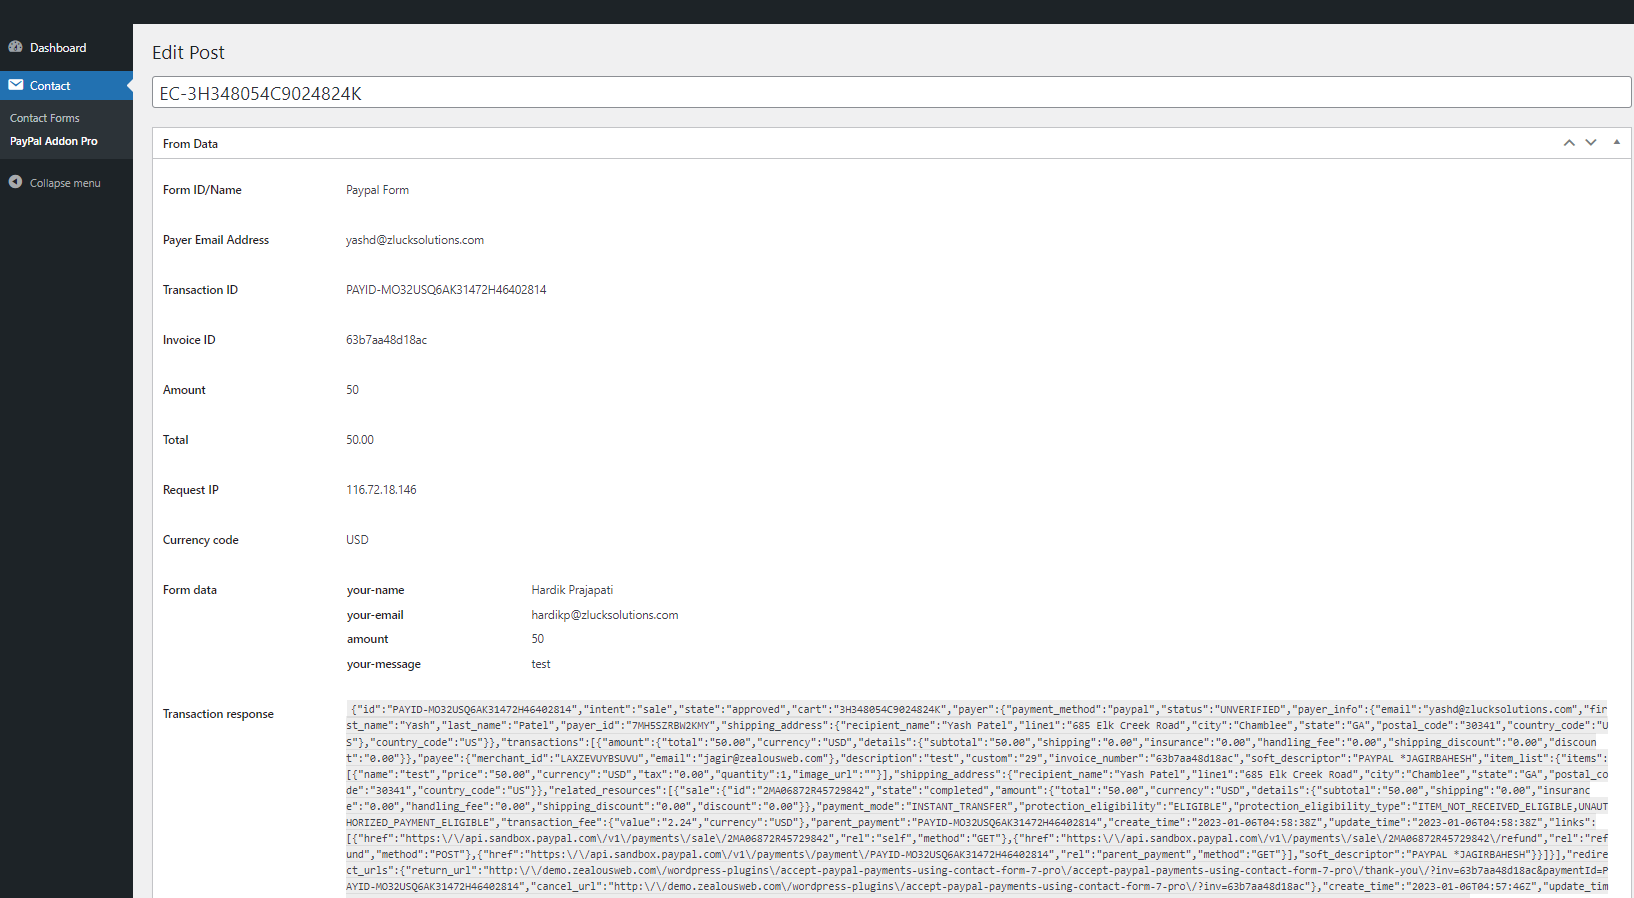This screenshot has height=898, width=1634.
Task: Click the Collapse menu arrow icon
Action: [x=16, y=182]
